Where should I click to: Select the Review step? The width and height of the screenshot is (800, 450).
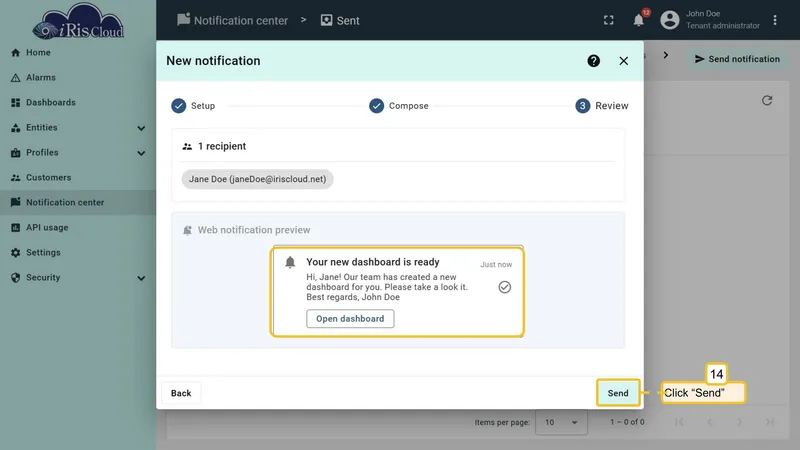point(602,106)
